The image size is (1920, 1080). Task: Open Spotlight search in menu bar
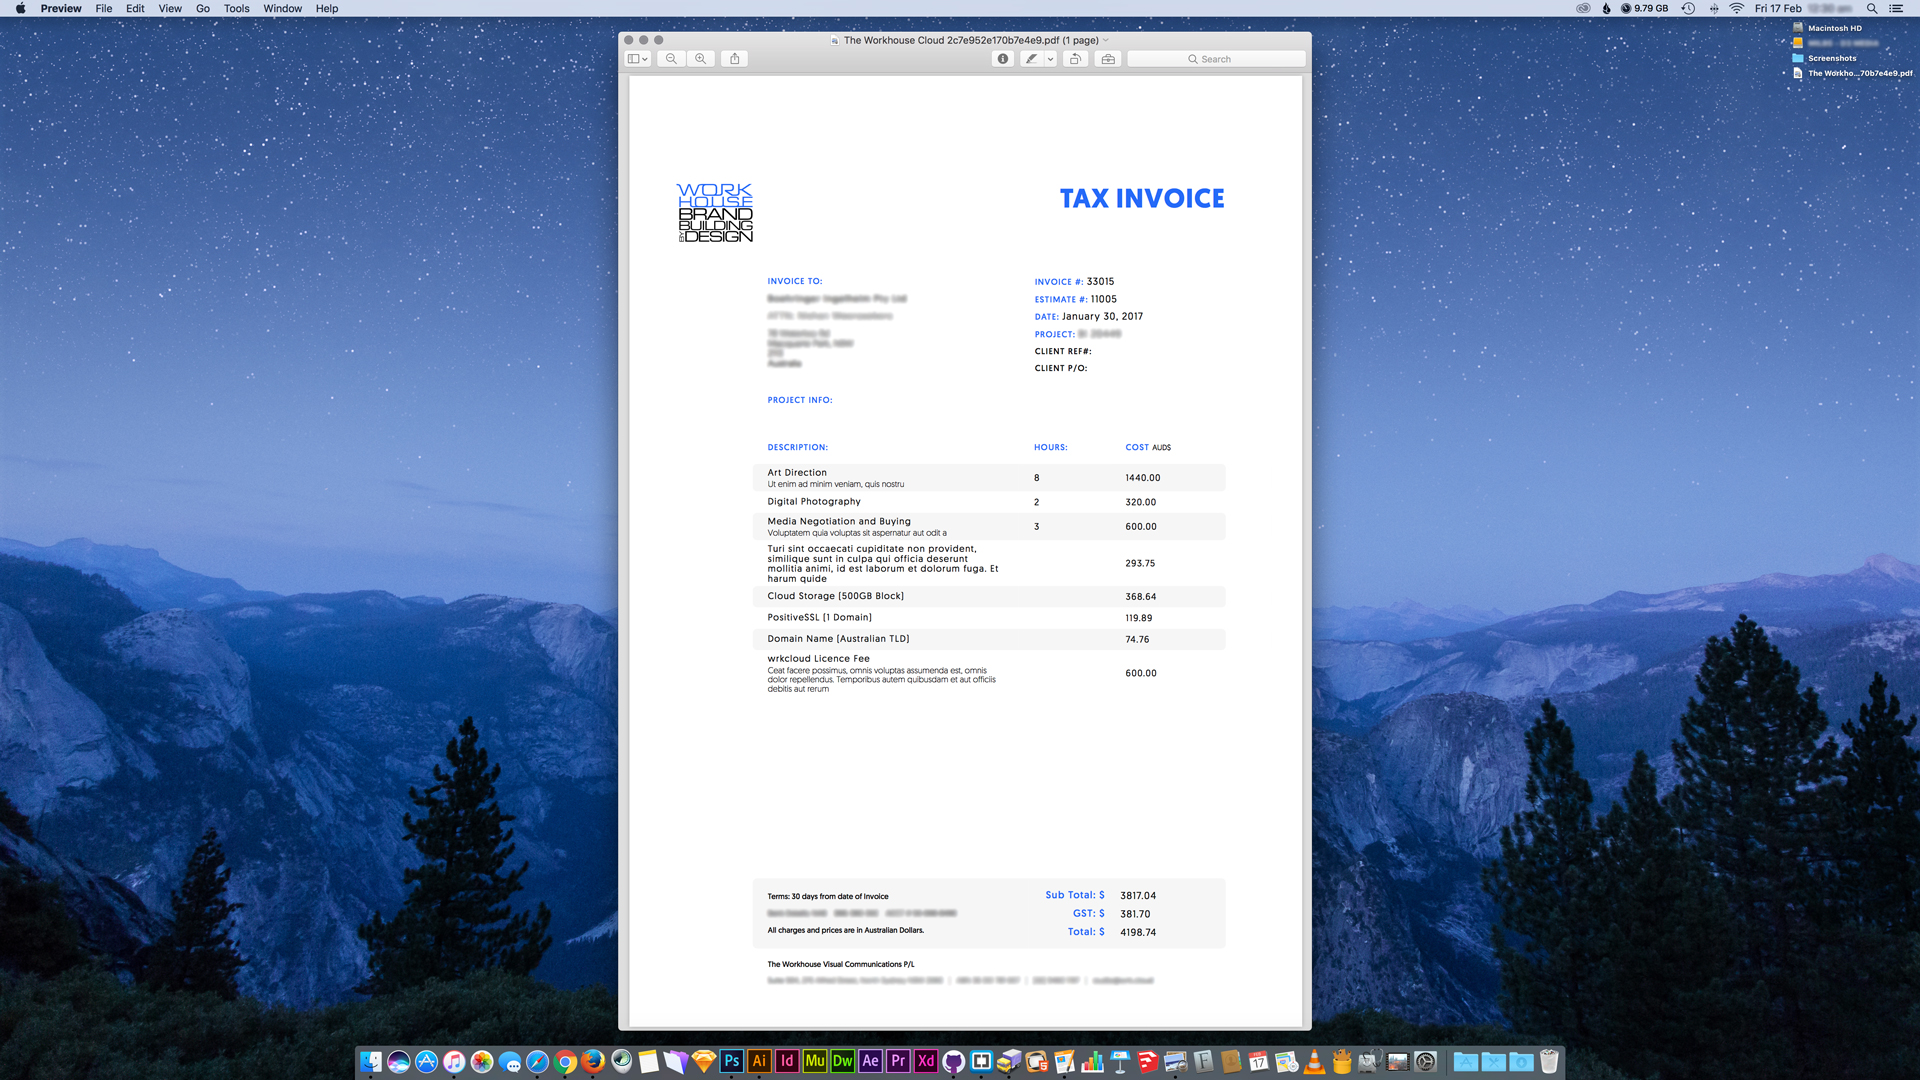pos(1872,8)
